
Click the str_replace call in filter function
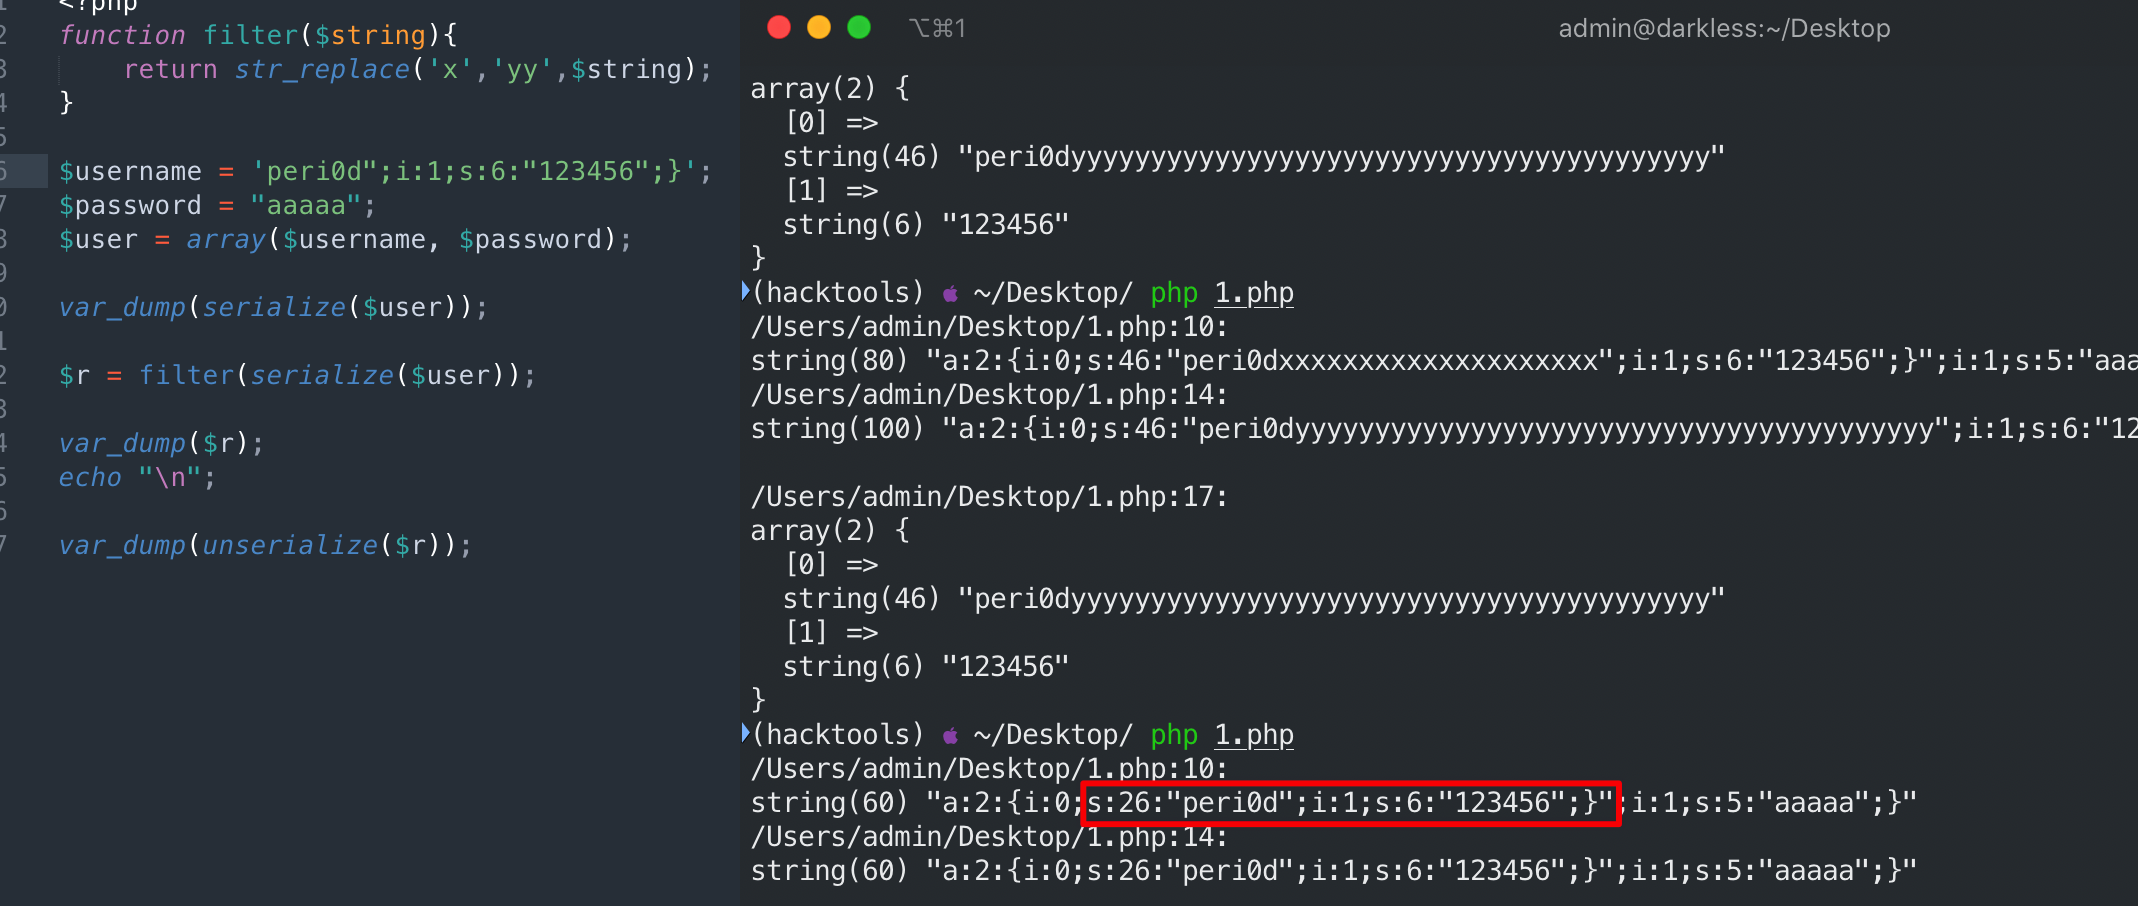coord(322,70)
